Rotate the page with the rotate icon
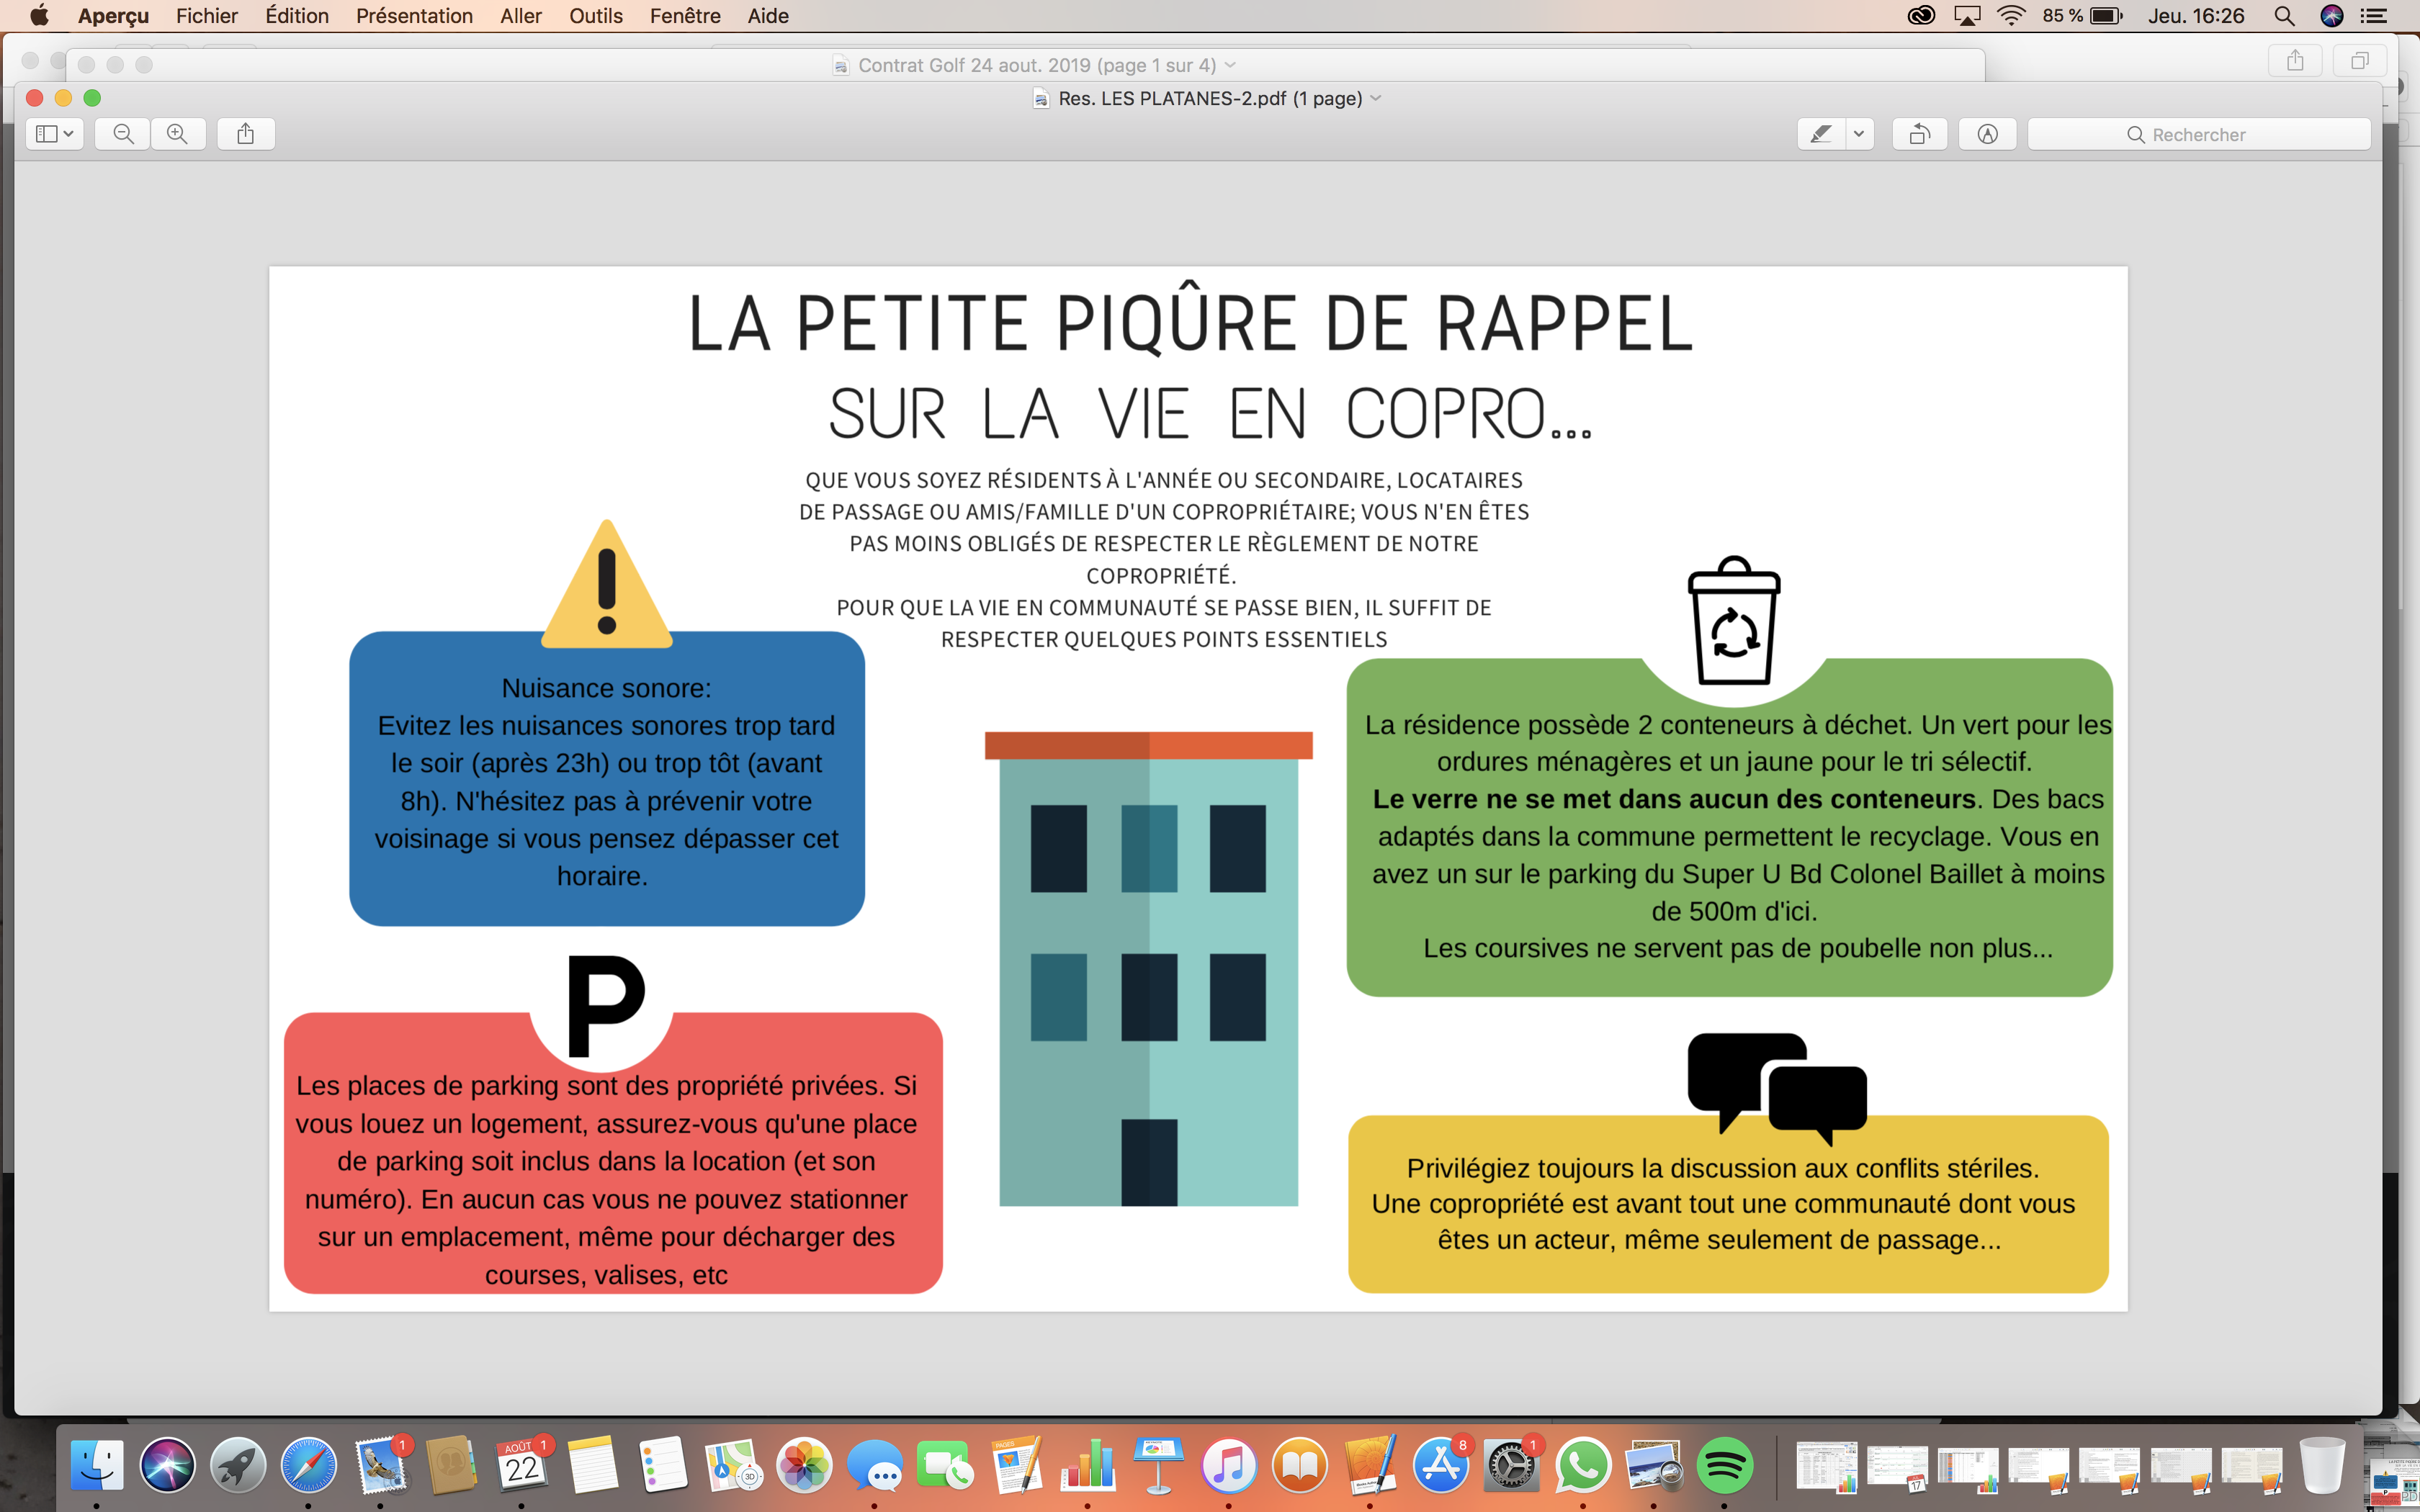This screenshot has height=1512, width=2420. pyautogui.click(x=1919, y=133)
